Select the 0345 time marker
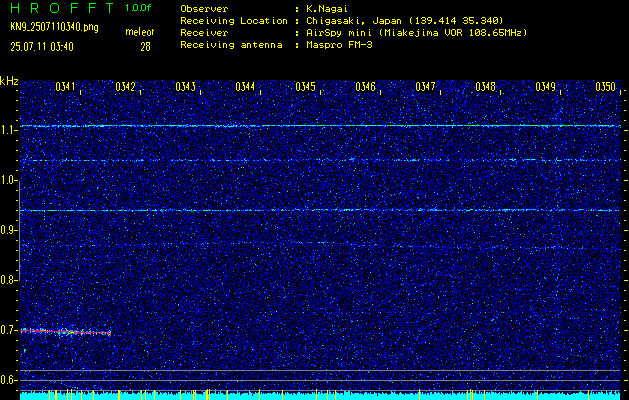The width and height of the screenshot is (629, 400). (x=305, y=87)
